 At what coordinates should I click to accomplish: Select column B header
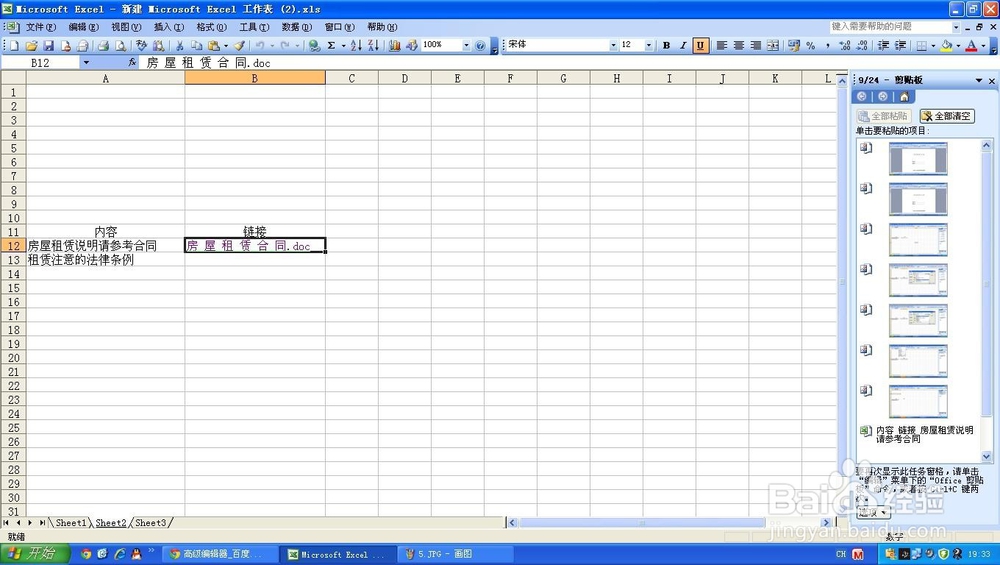point(254,78)
